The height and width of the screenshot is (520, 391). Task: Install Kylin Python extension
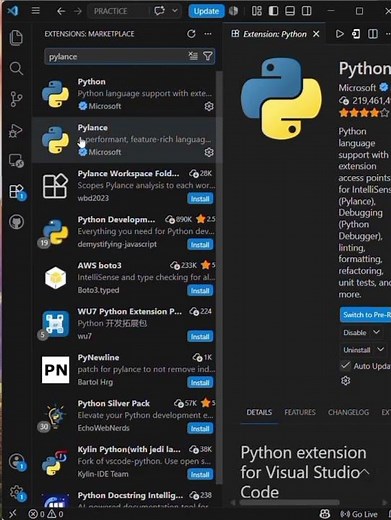(200, 475)
